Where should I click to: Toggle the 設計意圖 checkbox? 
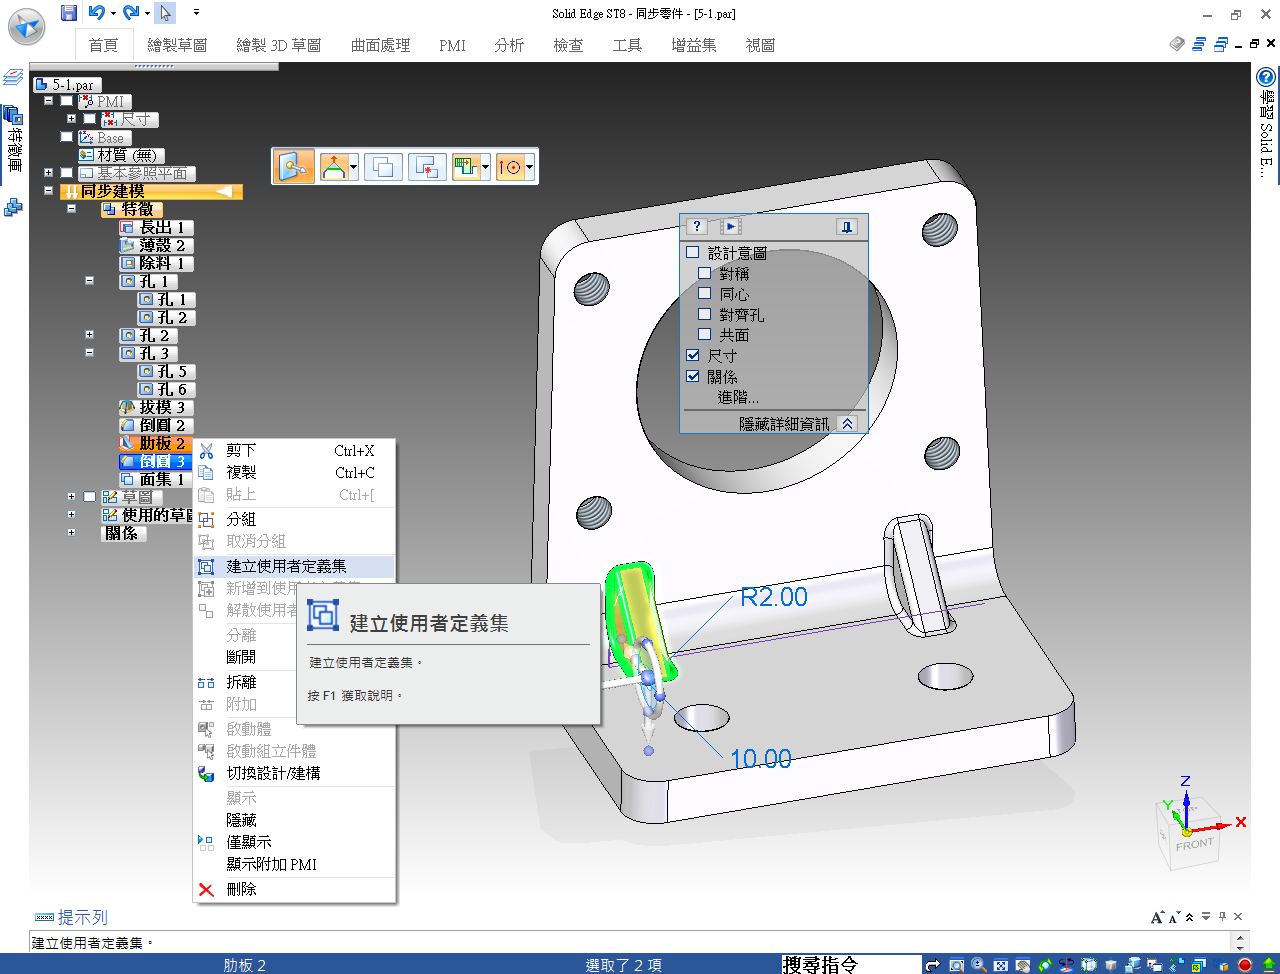click(692, 252)
